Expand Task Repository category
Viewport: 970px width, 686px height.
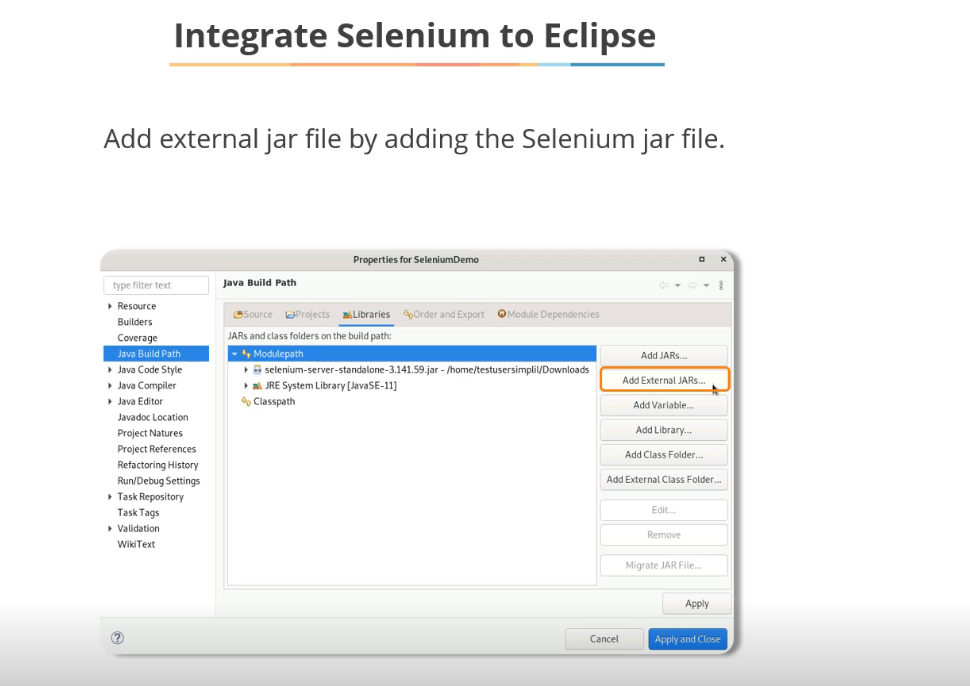[x=109, y=497]
